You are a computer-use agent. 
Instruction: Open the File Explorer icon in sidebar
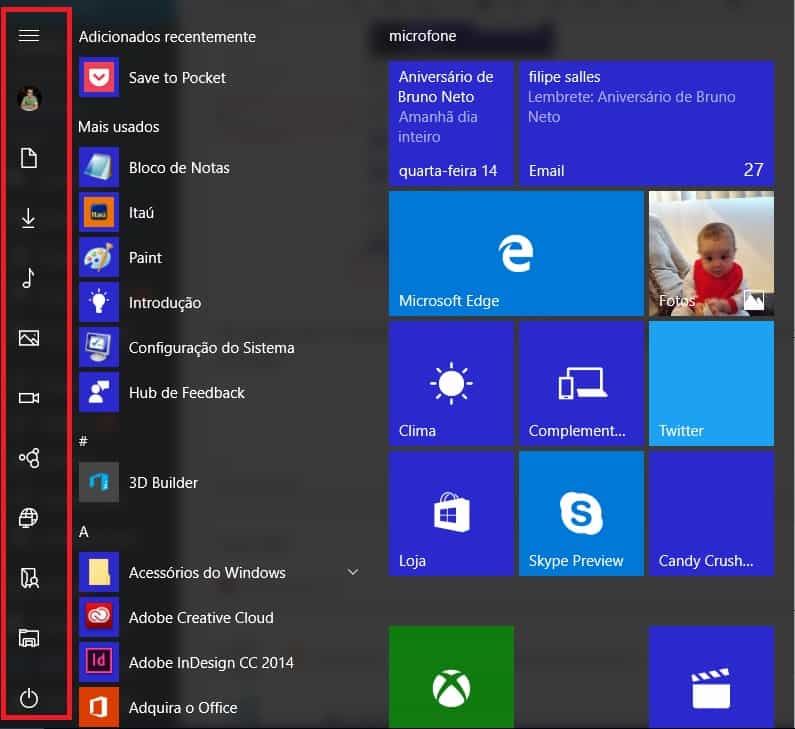[29, 638]
